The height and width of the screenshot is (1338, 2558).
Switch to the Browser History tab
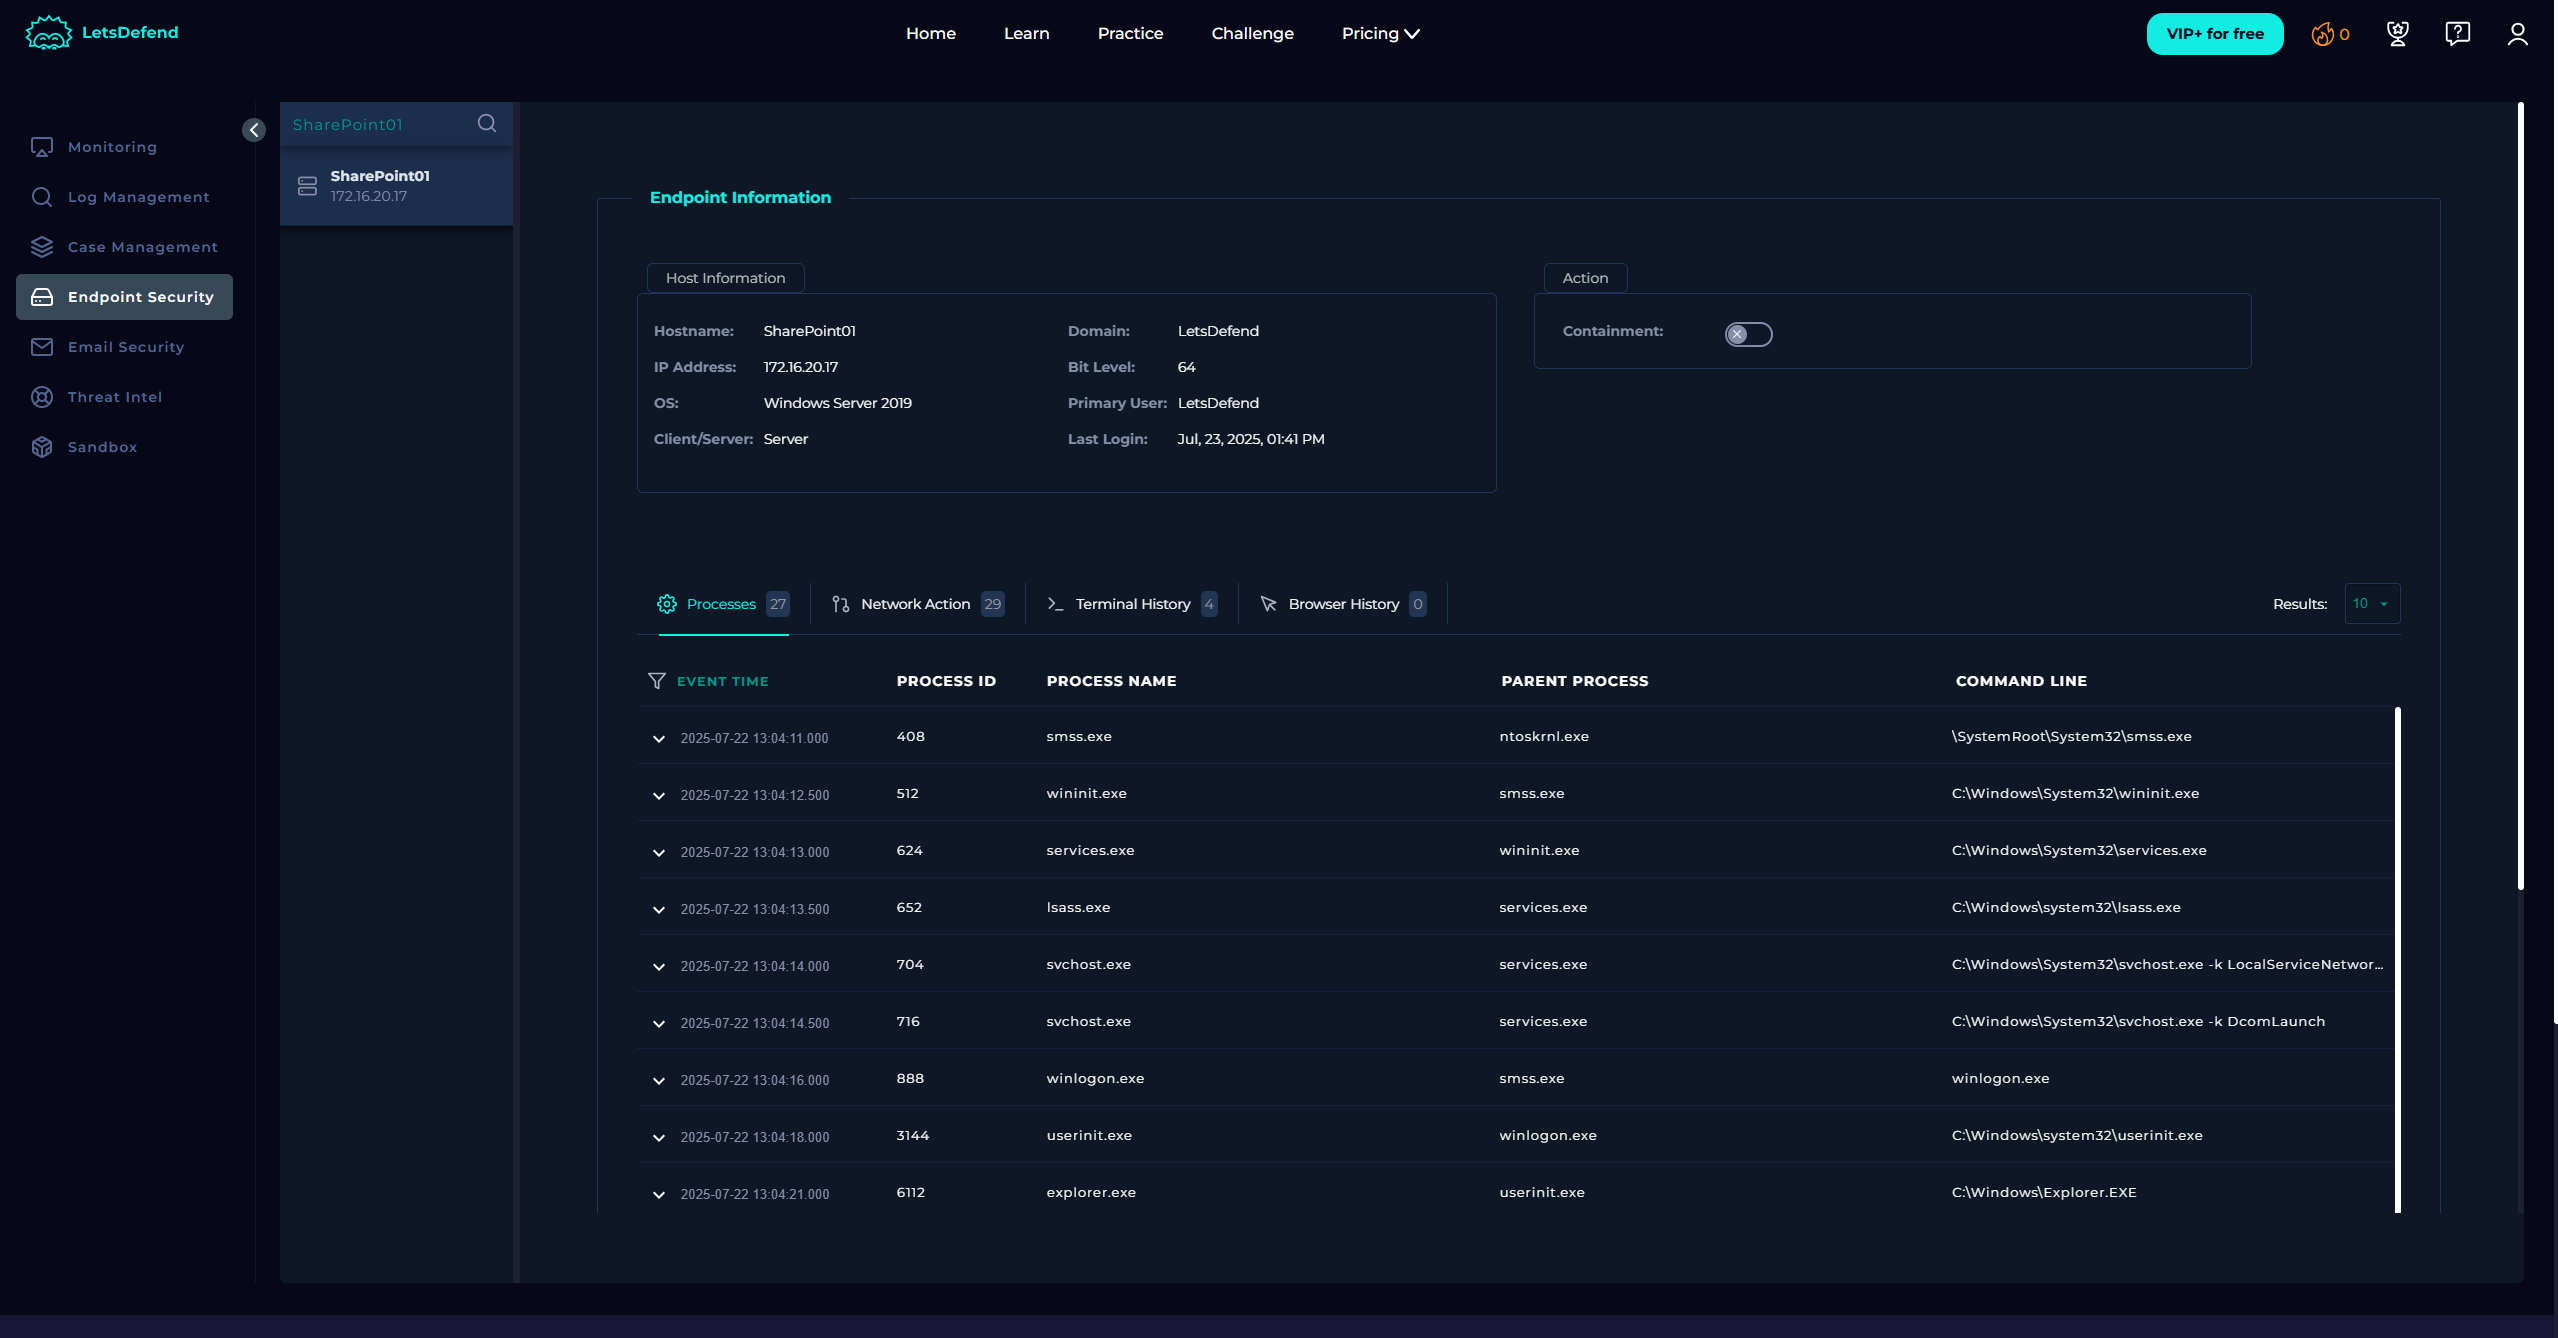pyautogui.click(x=1343, y=604)
